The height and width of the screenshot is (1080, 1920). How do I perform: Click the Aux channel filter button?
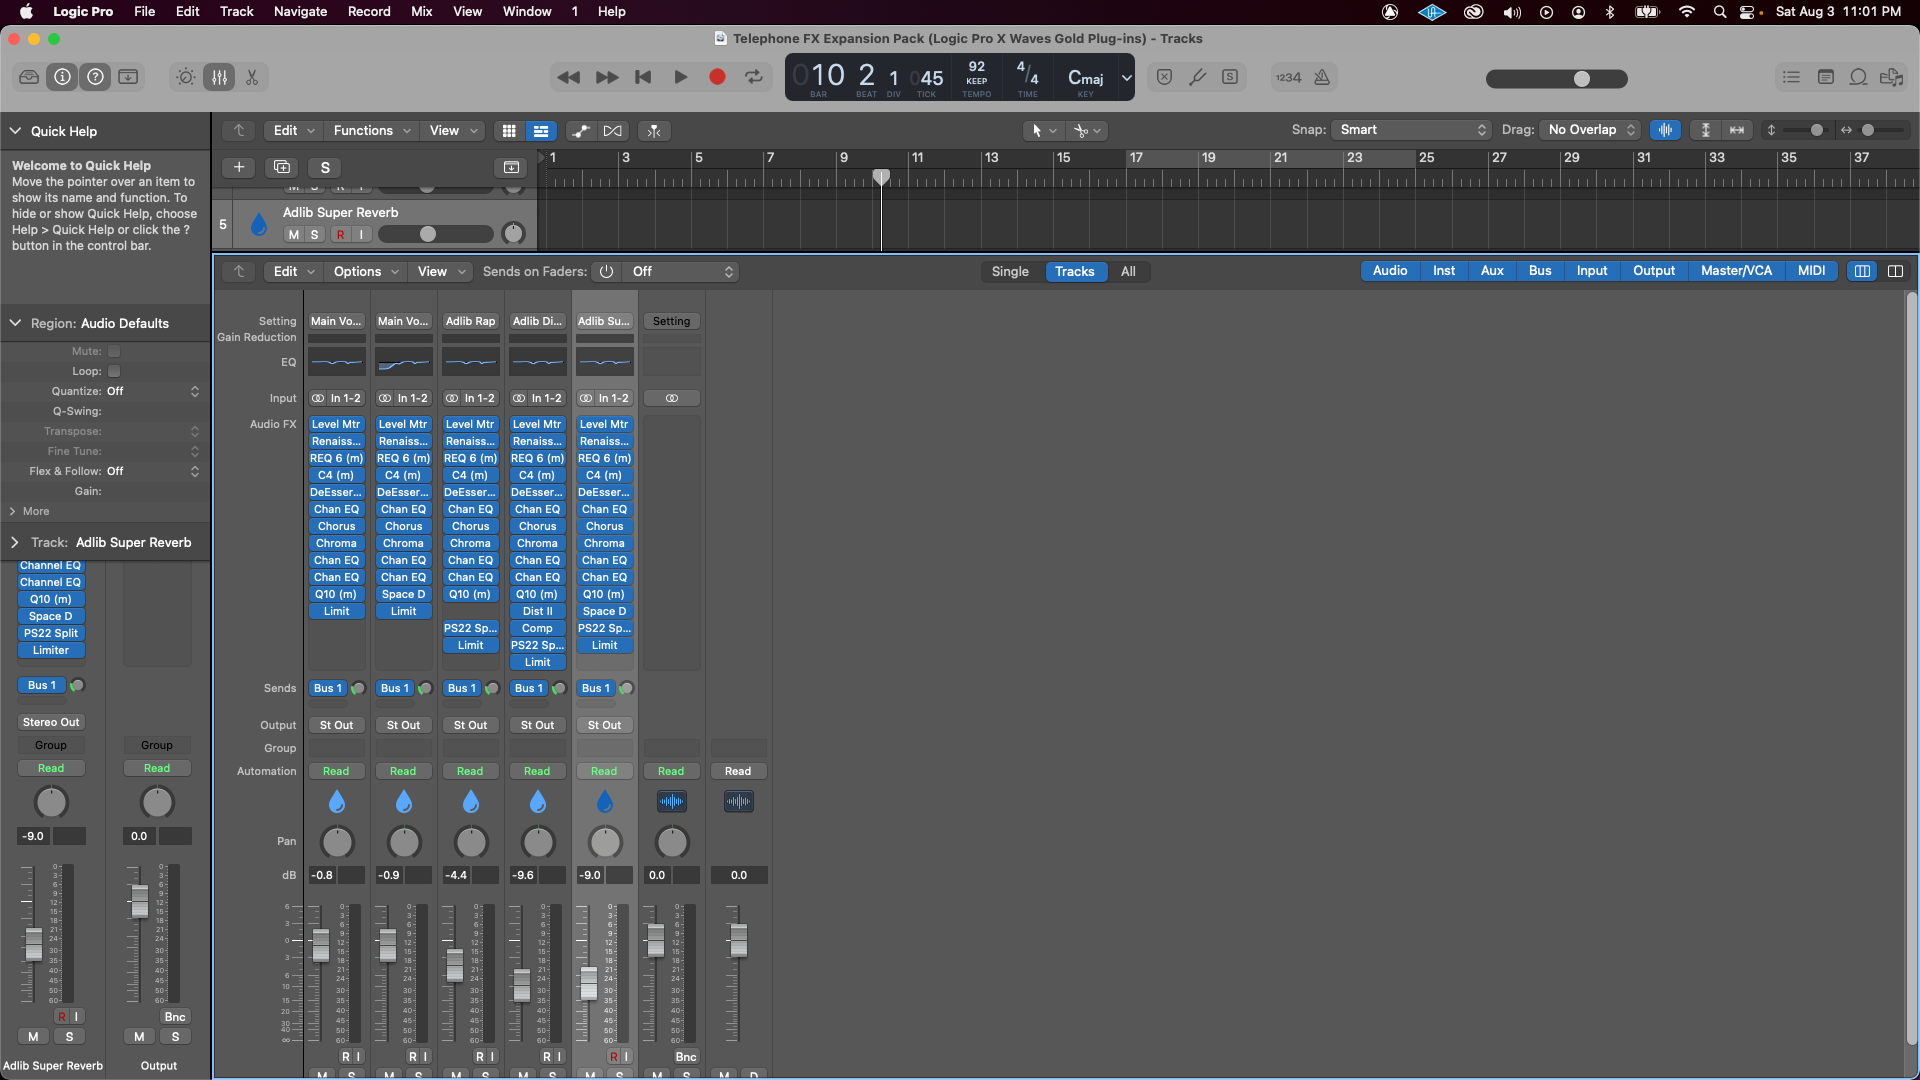1492,271
